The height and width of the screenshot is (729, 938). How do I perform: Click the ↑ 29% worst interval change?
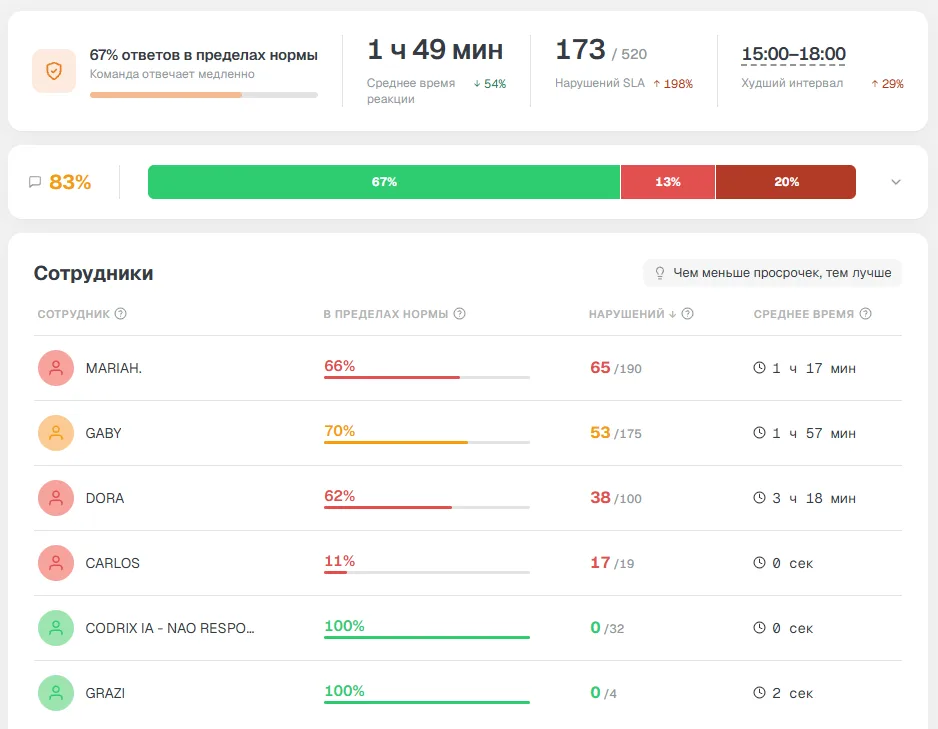tap(887, 84)
